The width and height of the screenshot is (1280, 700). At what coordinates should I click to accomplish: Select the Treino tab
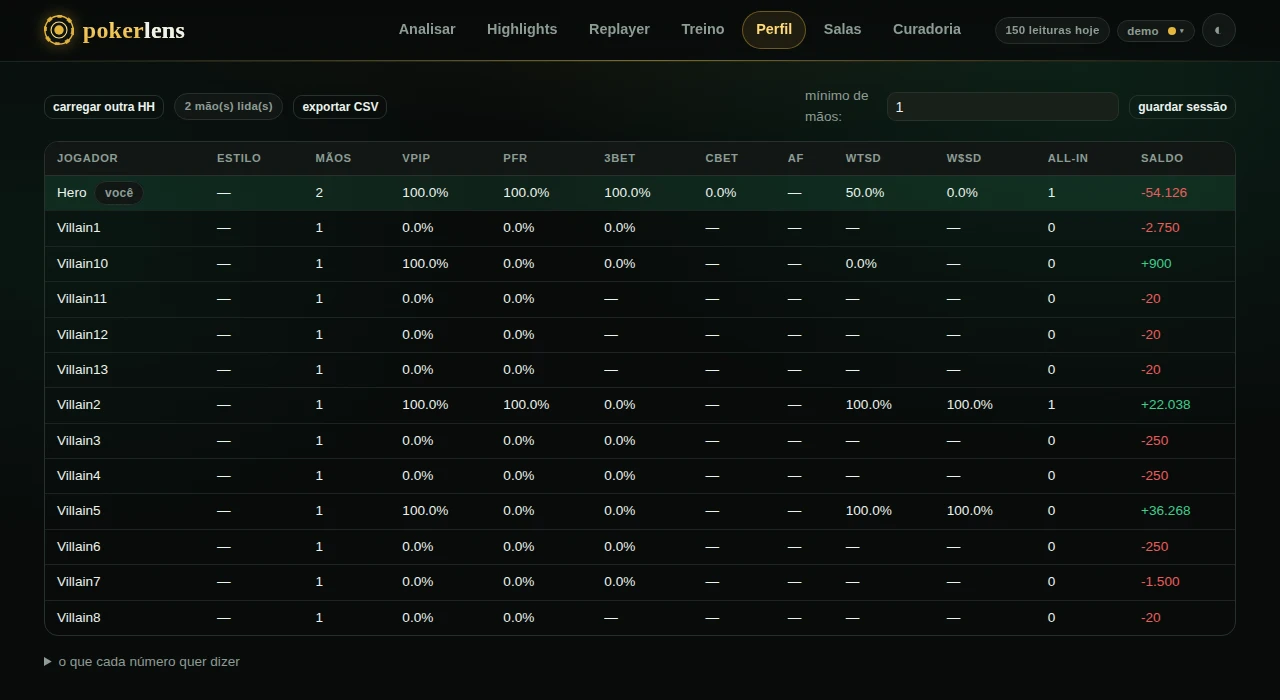703,30
